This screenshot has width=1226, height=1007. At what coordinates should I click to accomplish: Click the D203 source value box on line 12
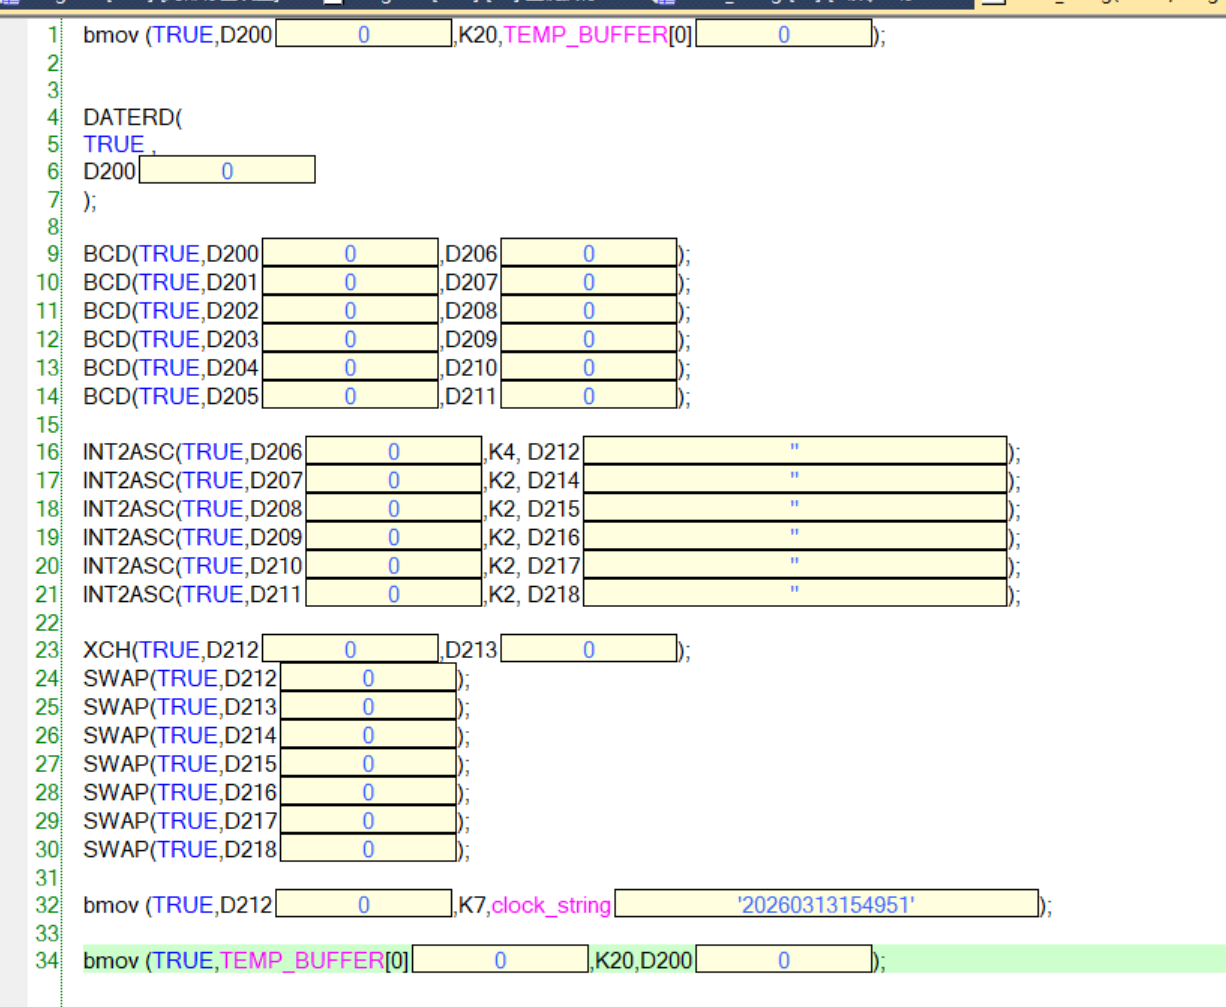pyautogui.click(x=350, y=340)
